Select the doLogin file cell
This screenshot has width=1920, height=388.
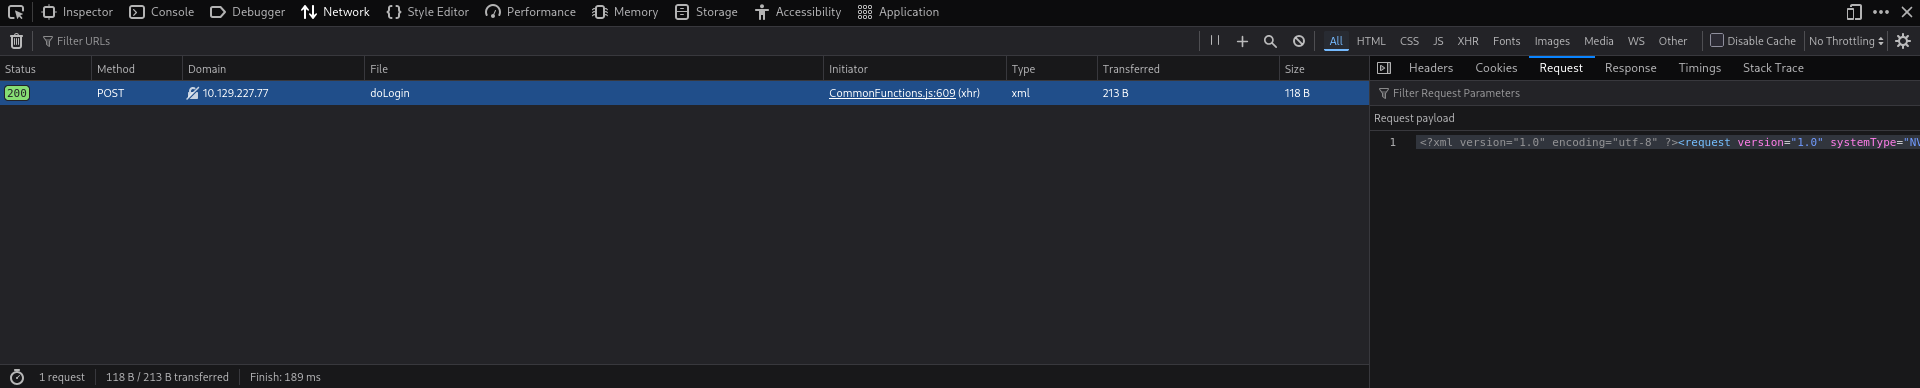tap(594, 93)
